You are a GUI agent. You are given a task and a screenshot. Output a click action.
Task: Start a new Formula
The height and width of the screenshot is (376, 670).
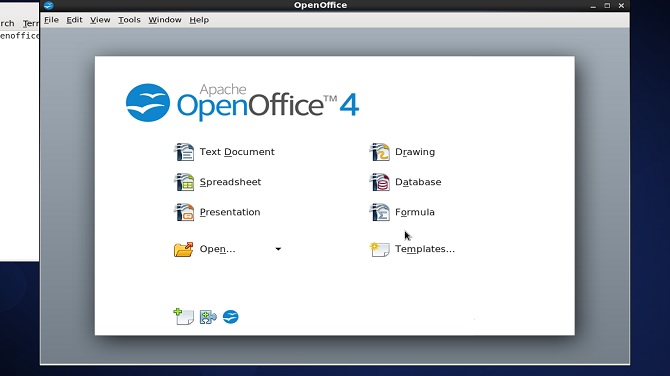pos(414,212)
